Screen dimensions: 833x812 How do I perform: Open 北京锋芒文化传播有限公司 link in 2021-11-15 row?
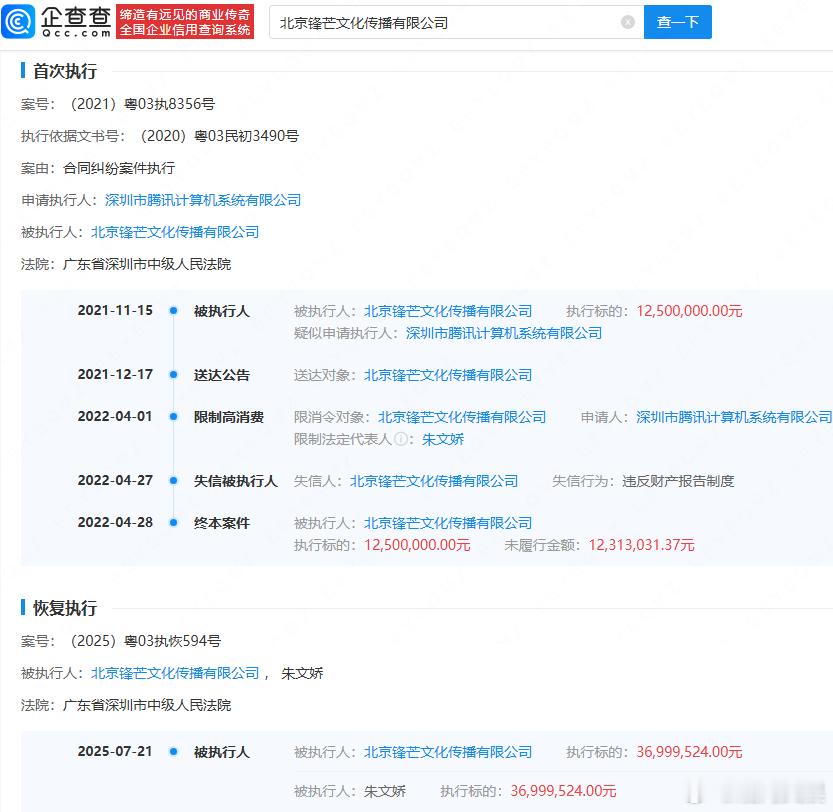point(448,311)
